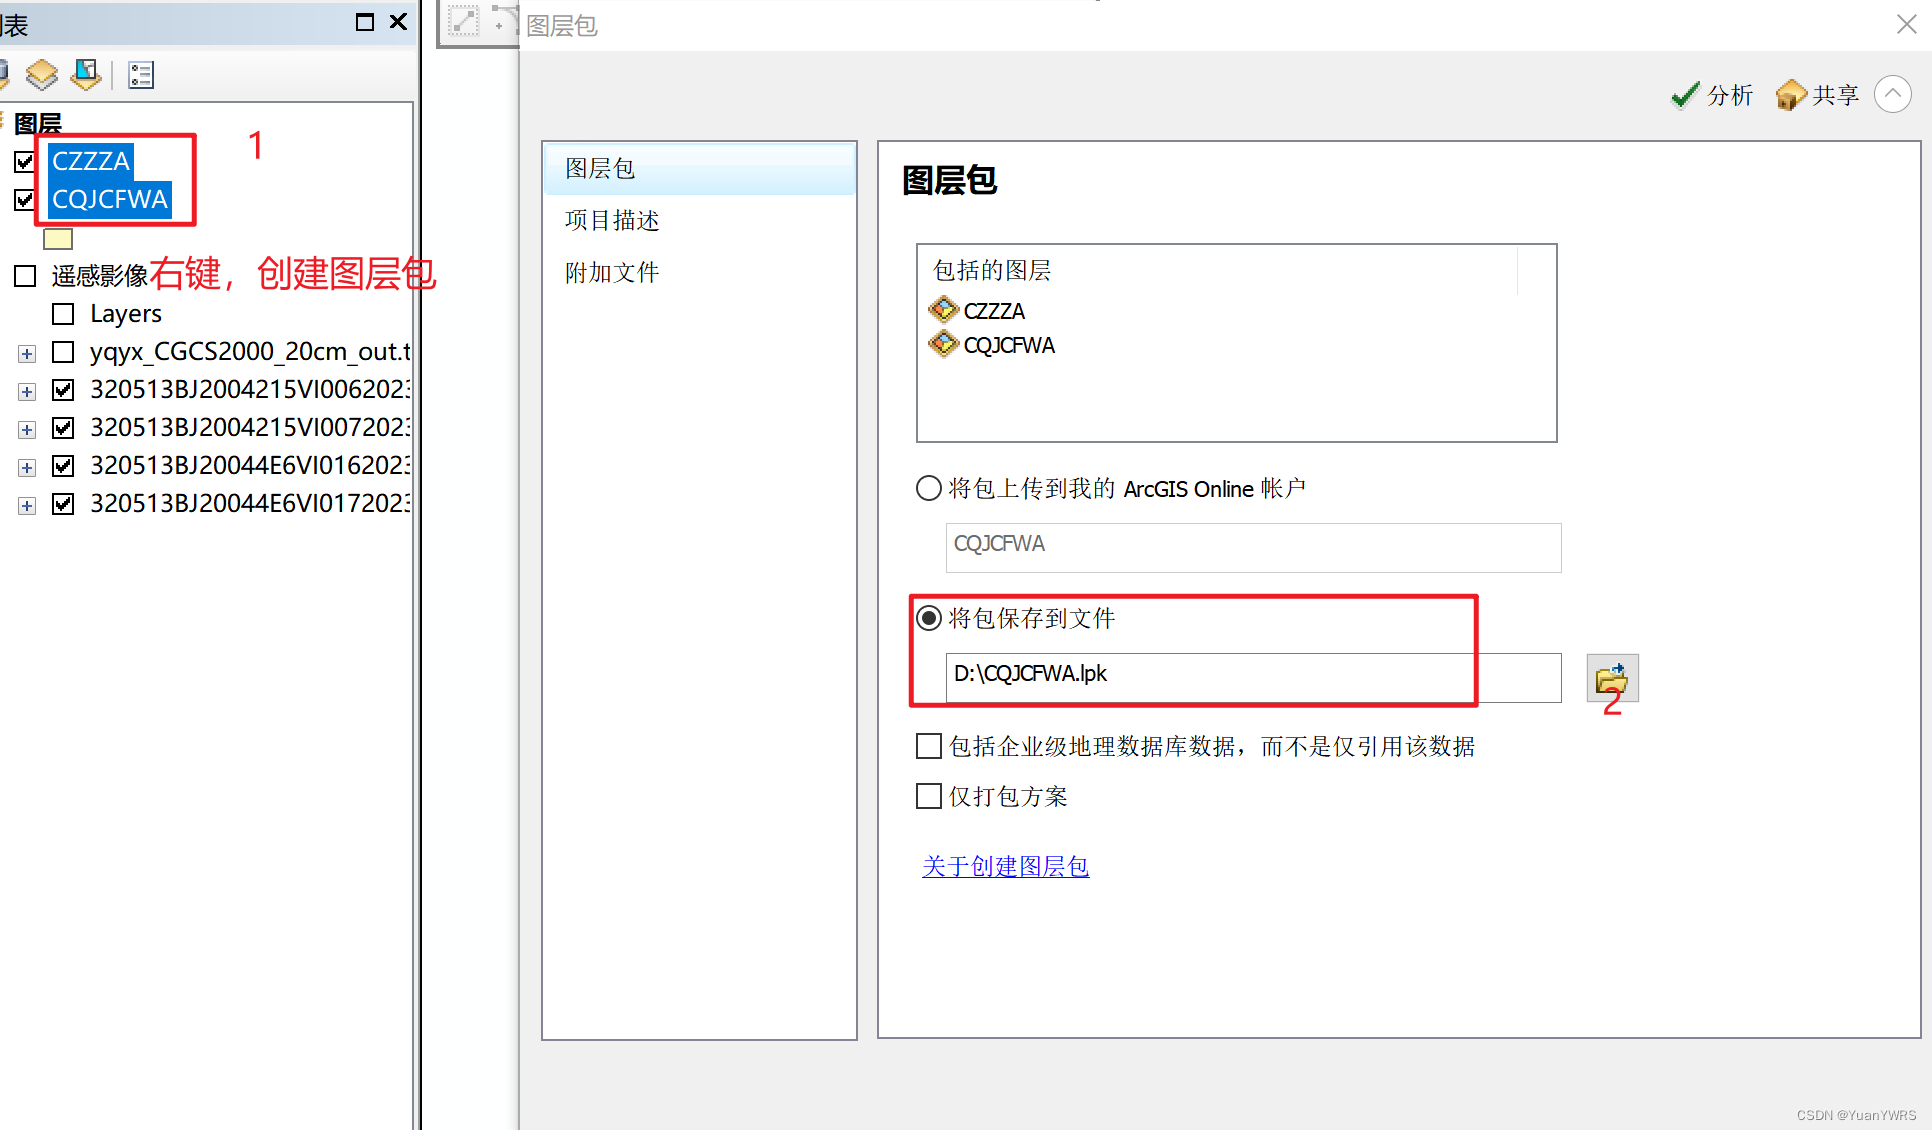
Task: Check include enterprise geodatabase data option
Action: (x=929, y=746)
